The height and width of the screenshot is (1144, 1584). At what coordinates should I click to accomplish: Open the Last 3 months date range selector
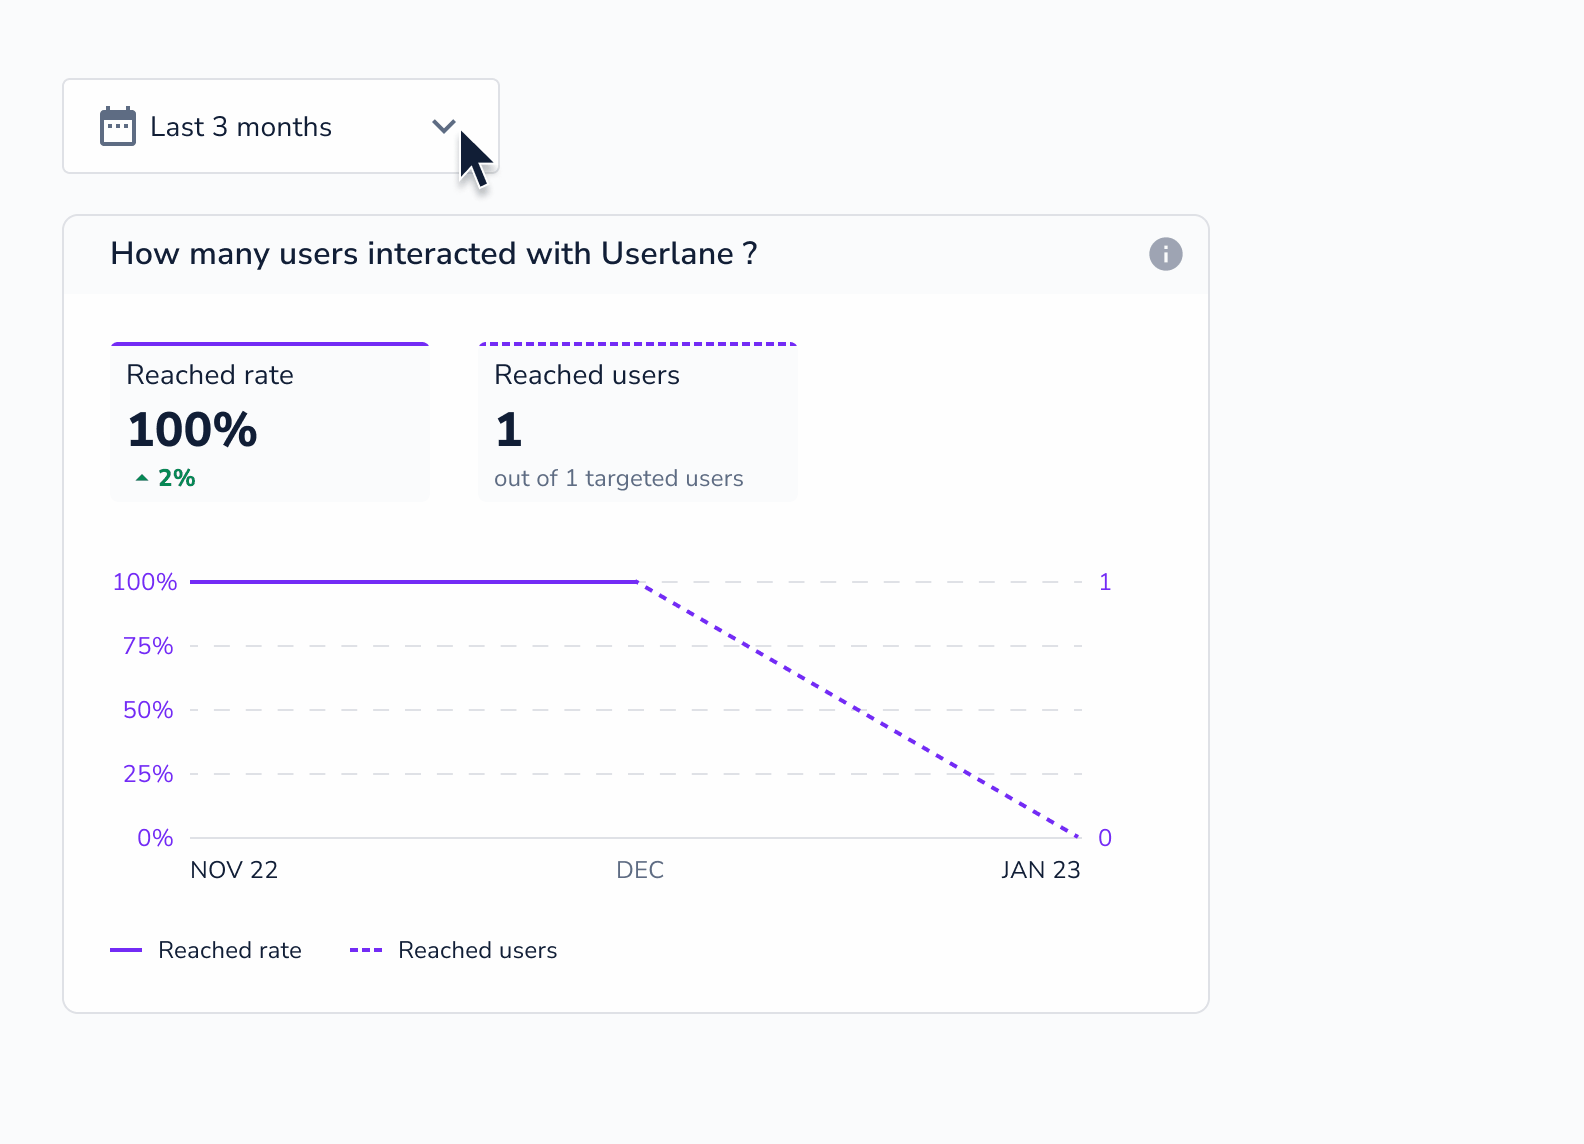pyautogui.click(x=281, y=126)
